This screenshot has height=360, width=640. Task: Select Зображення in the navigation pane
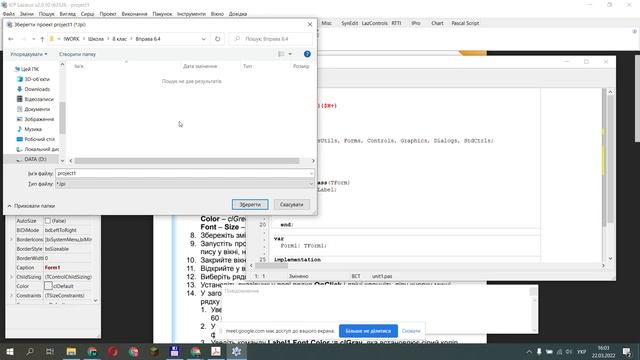[x=35, y=119]
